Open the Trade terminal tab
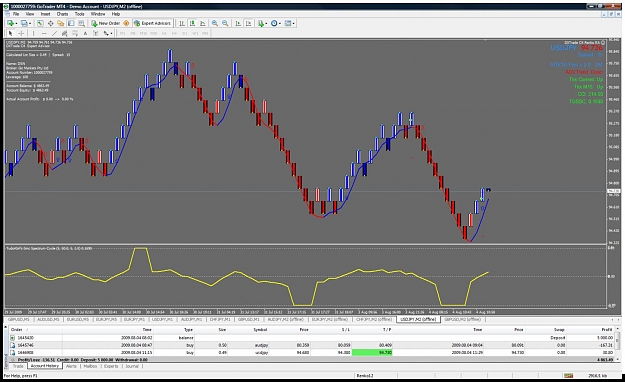The image size is (625, 382). pyautogui.click(x=18, y=366)
